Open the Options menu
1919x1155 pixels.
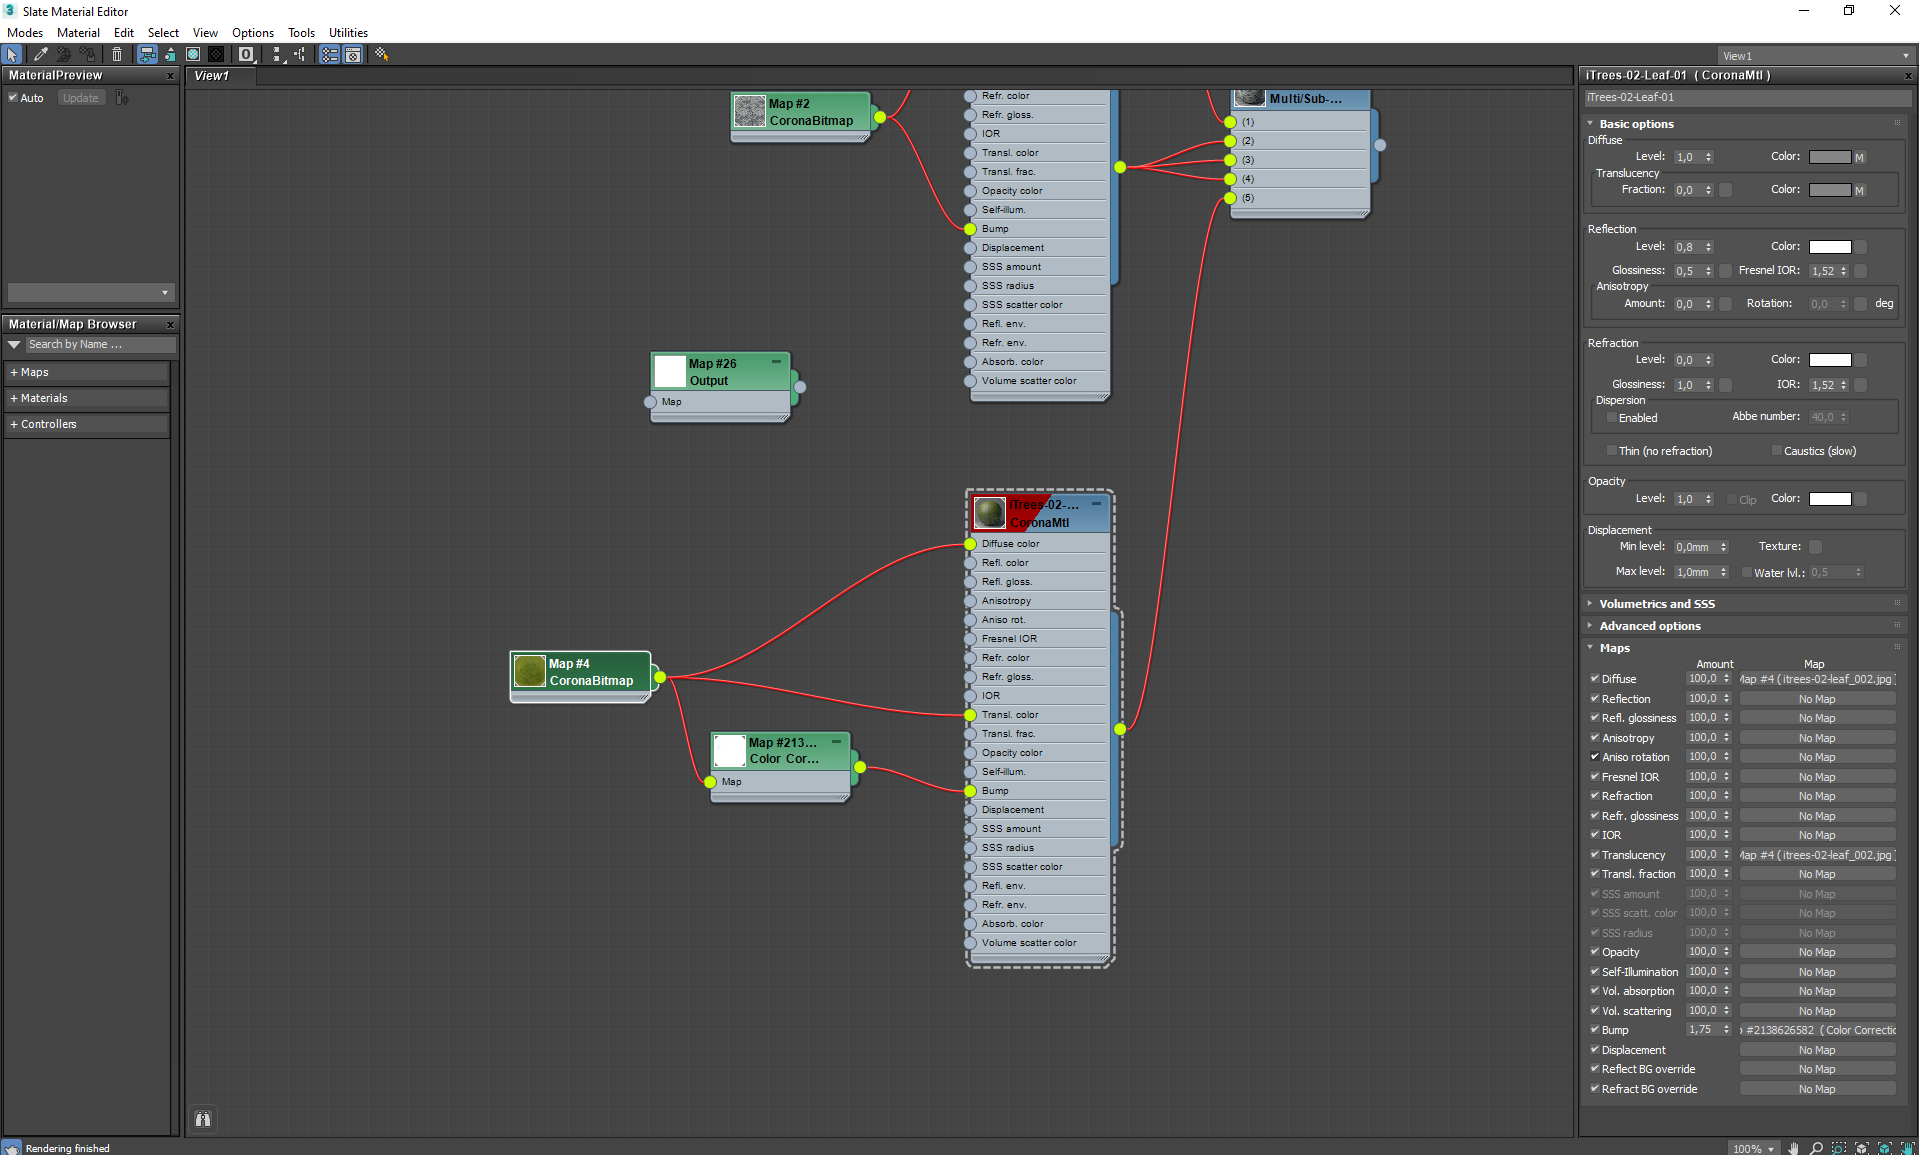click(253, 33)
